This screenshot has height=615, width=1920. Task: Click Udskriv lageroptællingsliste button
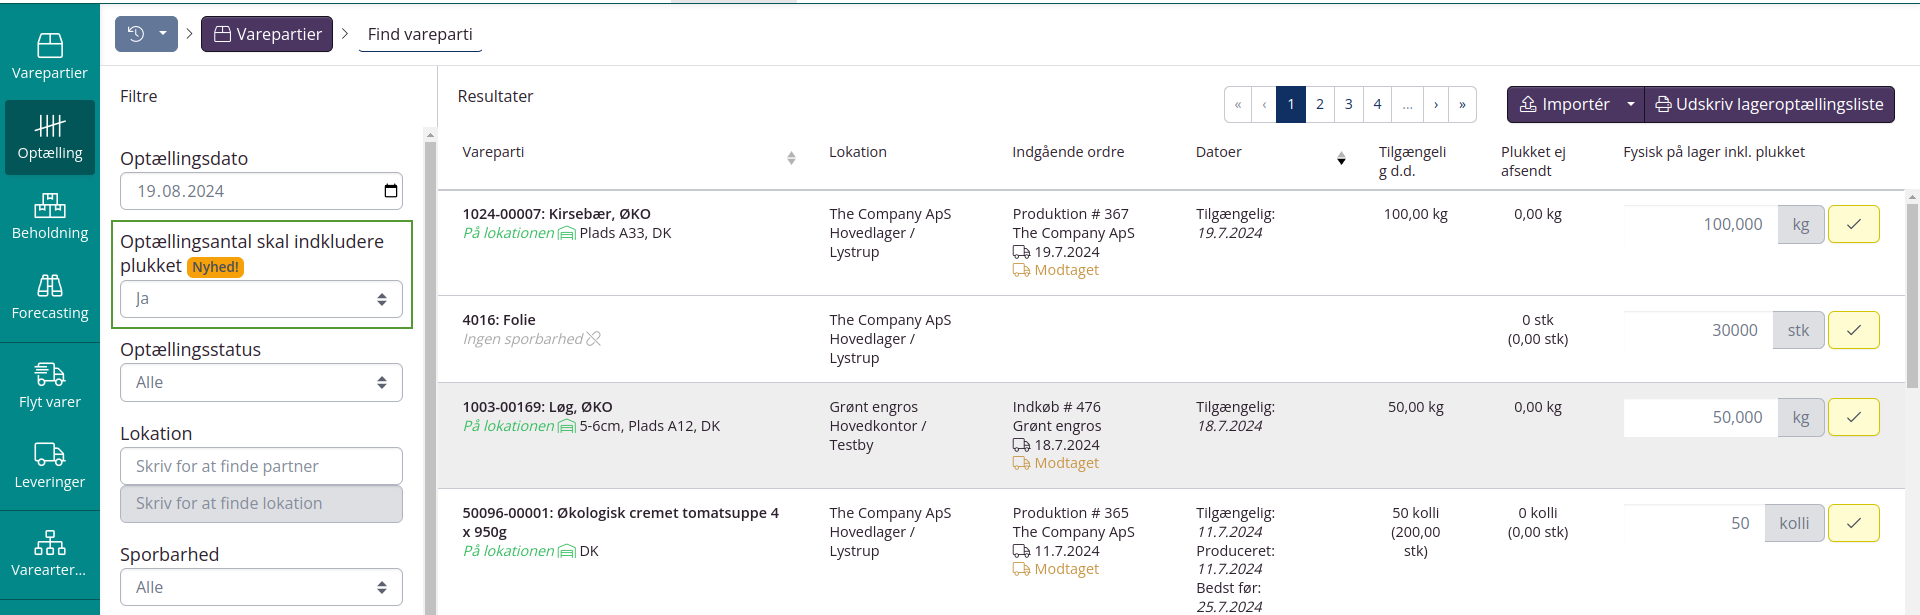pos(1769,105)
